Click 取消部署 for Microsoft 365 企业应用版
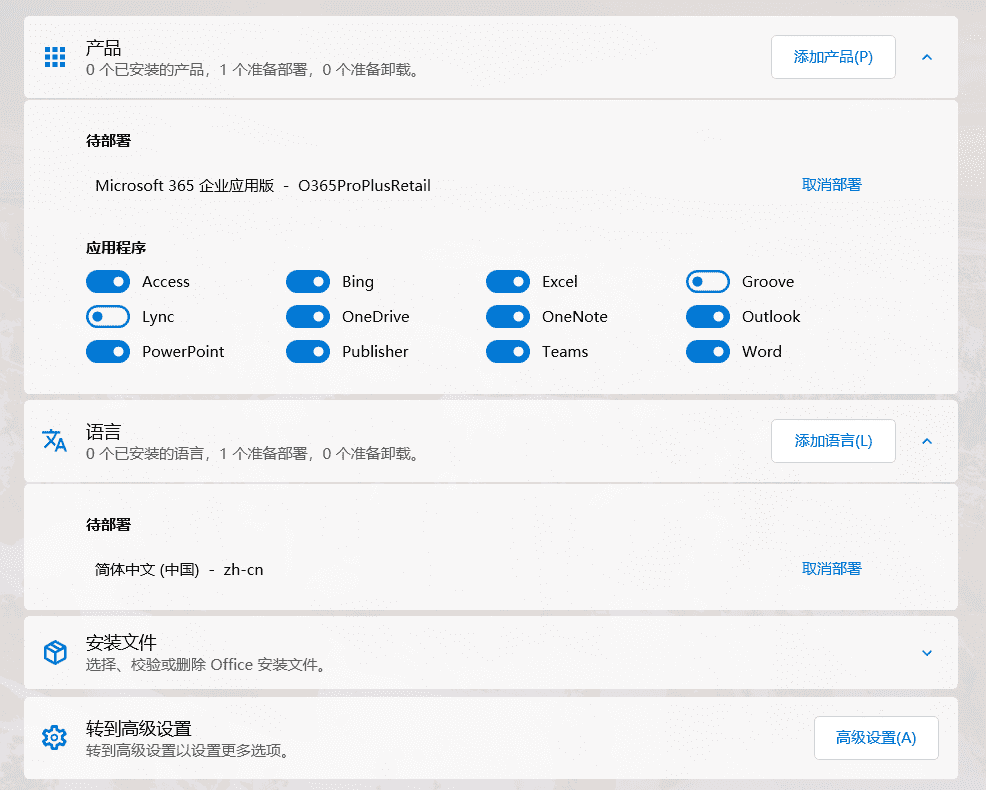986x790 pixels. 832,185
